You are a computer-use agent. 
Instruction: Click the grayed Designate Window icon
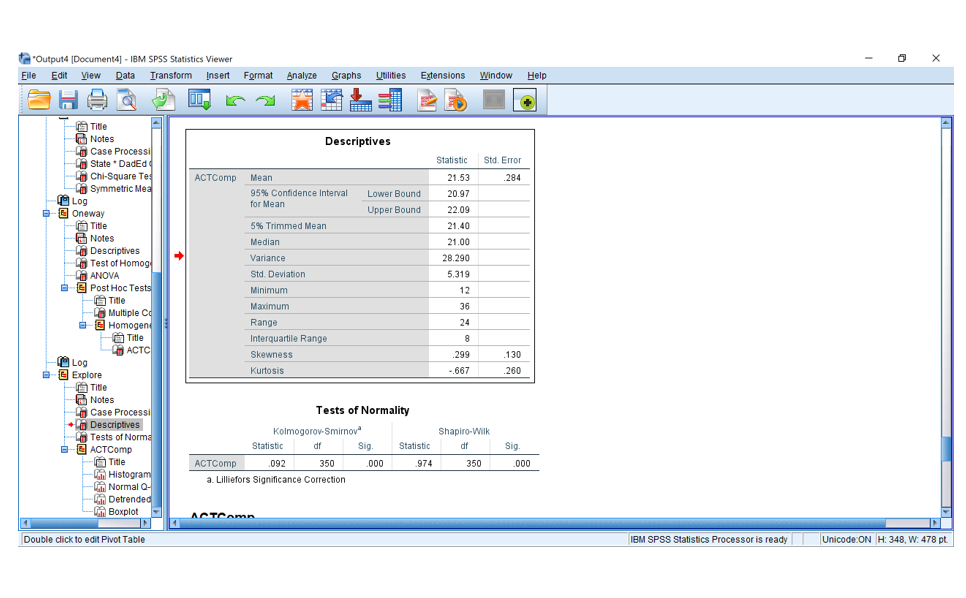tap(493, 100)
